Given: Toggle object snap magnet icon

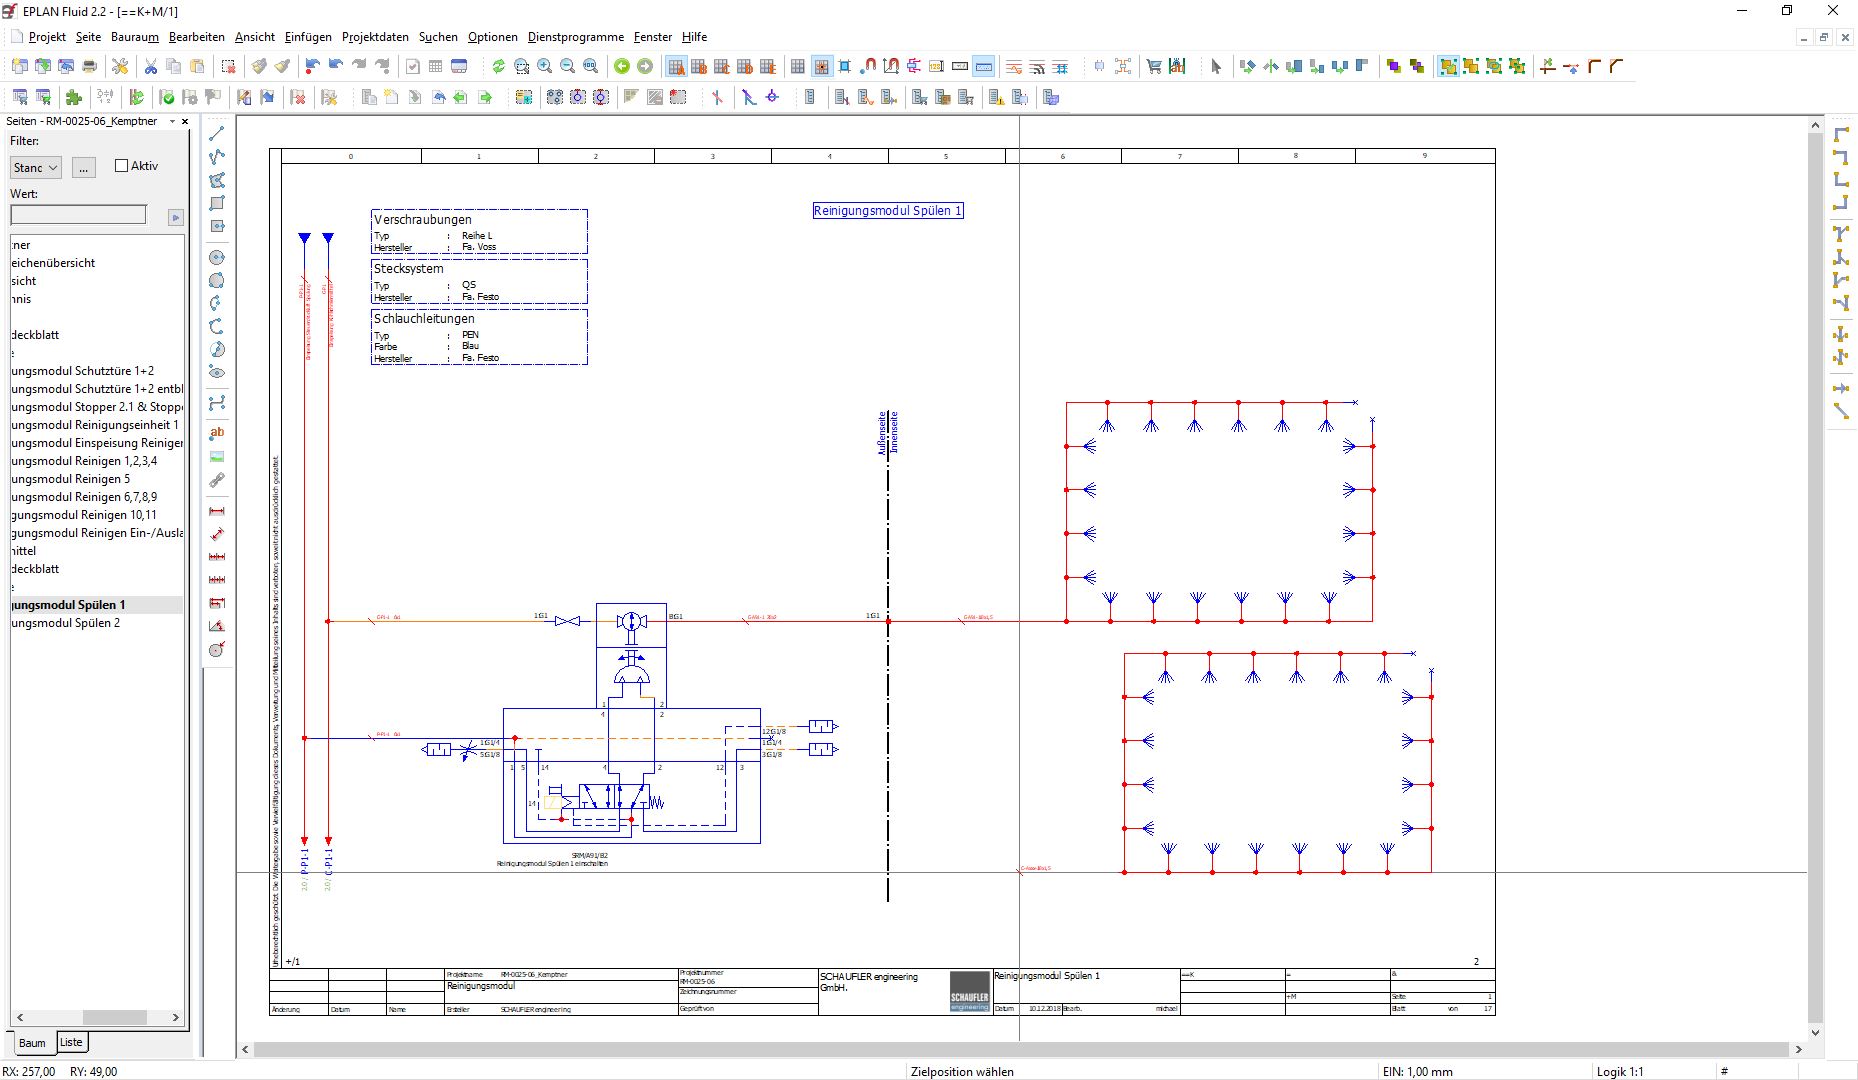Looking at the screenshot, I should 868,67.
